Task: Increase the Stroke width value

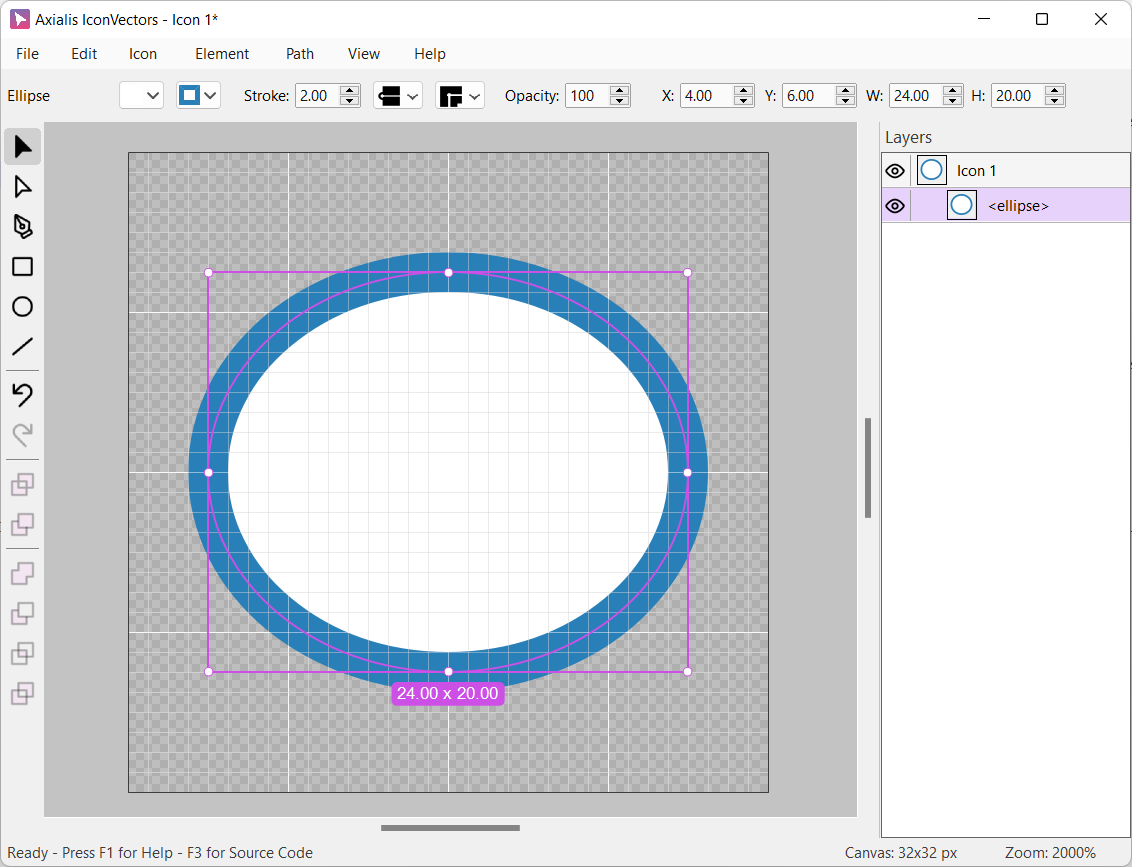Action: click(x=350, y=91)
